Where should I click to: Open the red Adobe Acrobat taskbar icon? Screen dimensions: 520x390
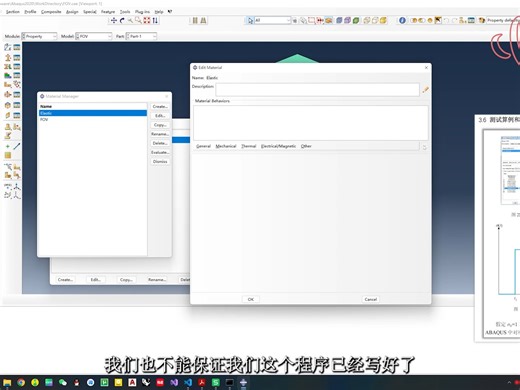tap(202, 383)
